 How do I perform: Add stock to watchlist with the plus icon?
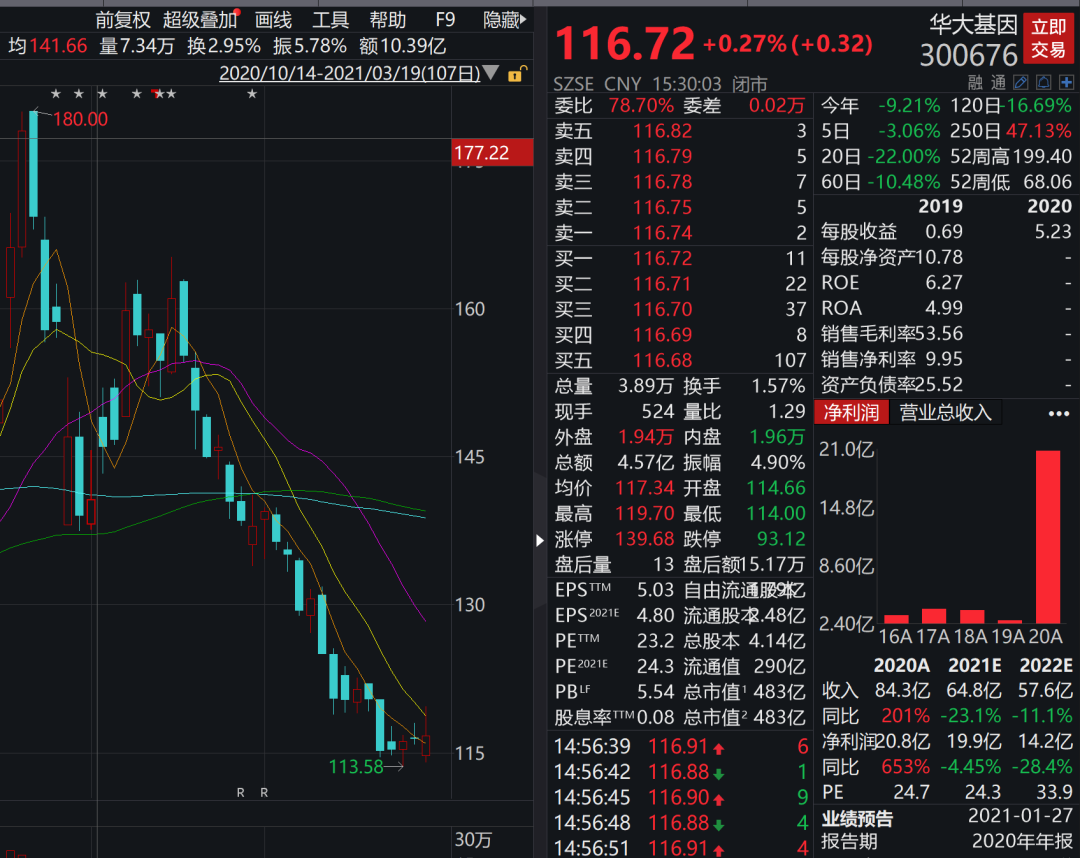[1064, 82]
